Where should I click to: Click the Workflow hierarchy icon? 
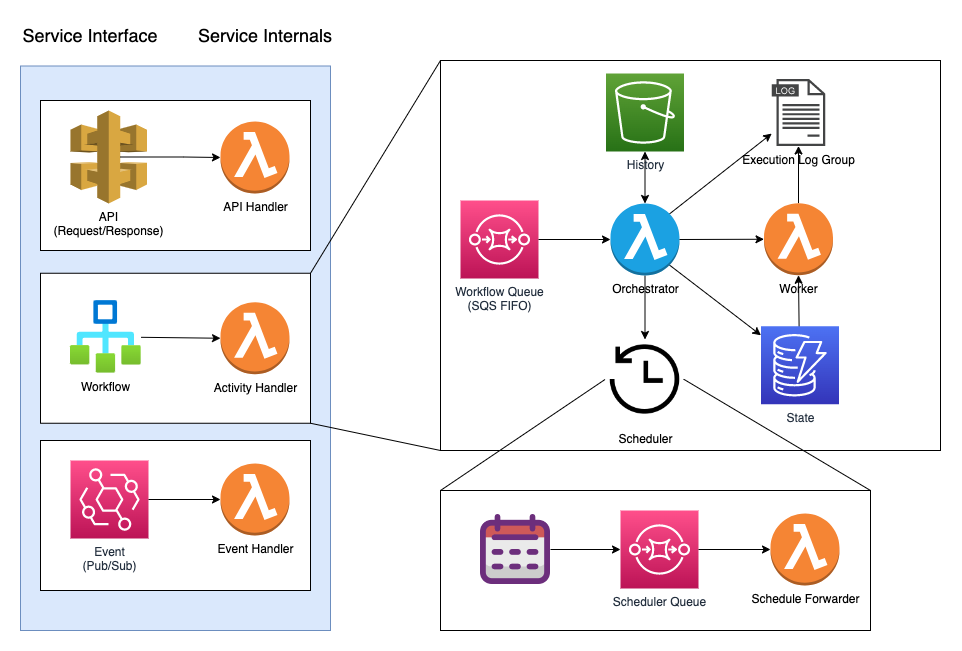(x=104, y=336)
